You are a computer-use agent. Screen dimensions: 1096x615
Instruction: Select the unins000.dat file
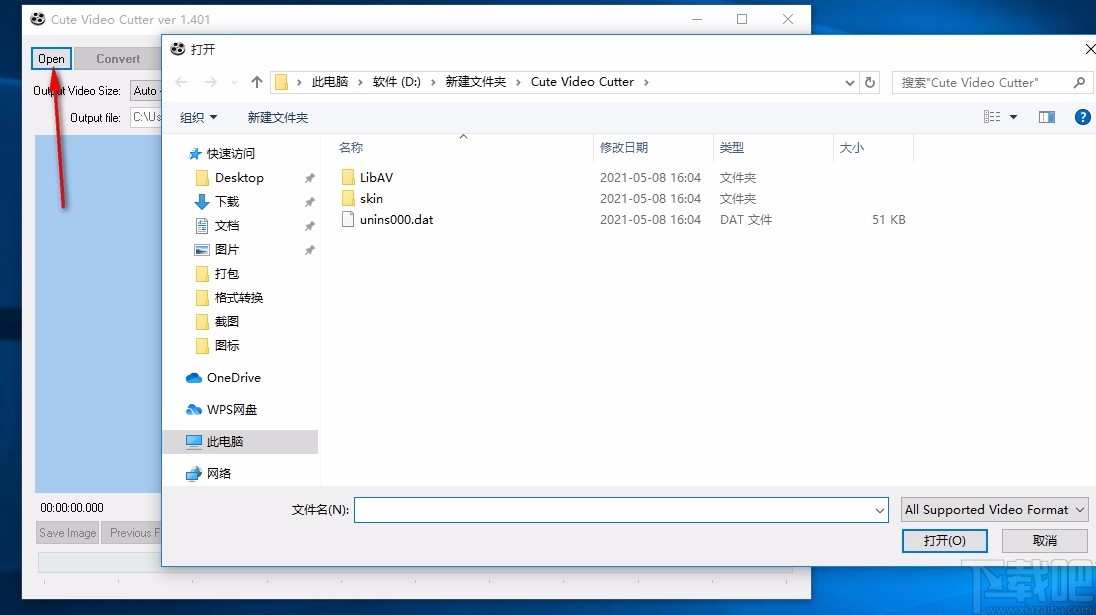[388, 219]
